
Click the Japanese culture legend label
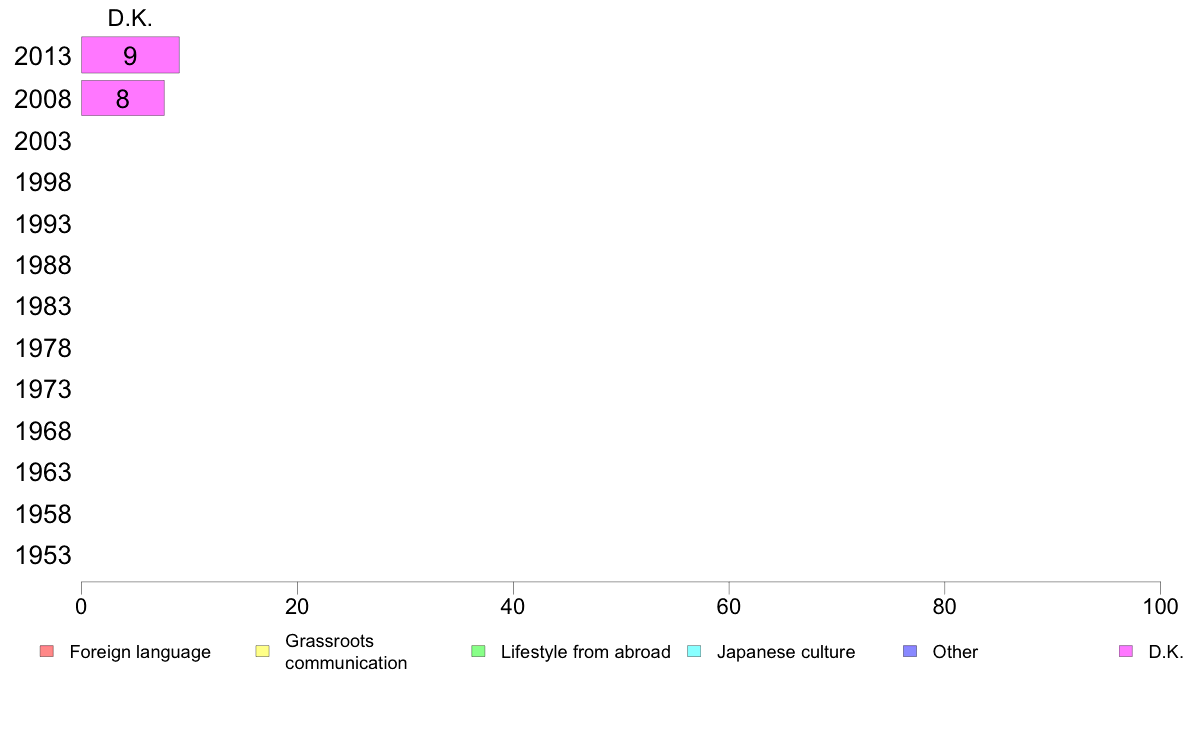pyautogui.click(x=786, y=652)
